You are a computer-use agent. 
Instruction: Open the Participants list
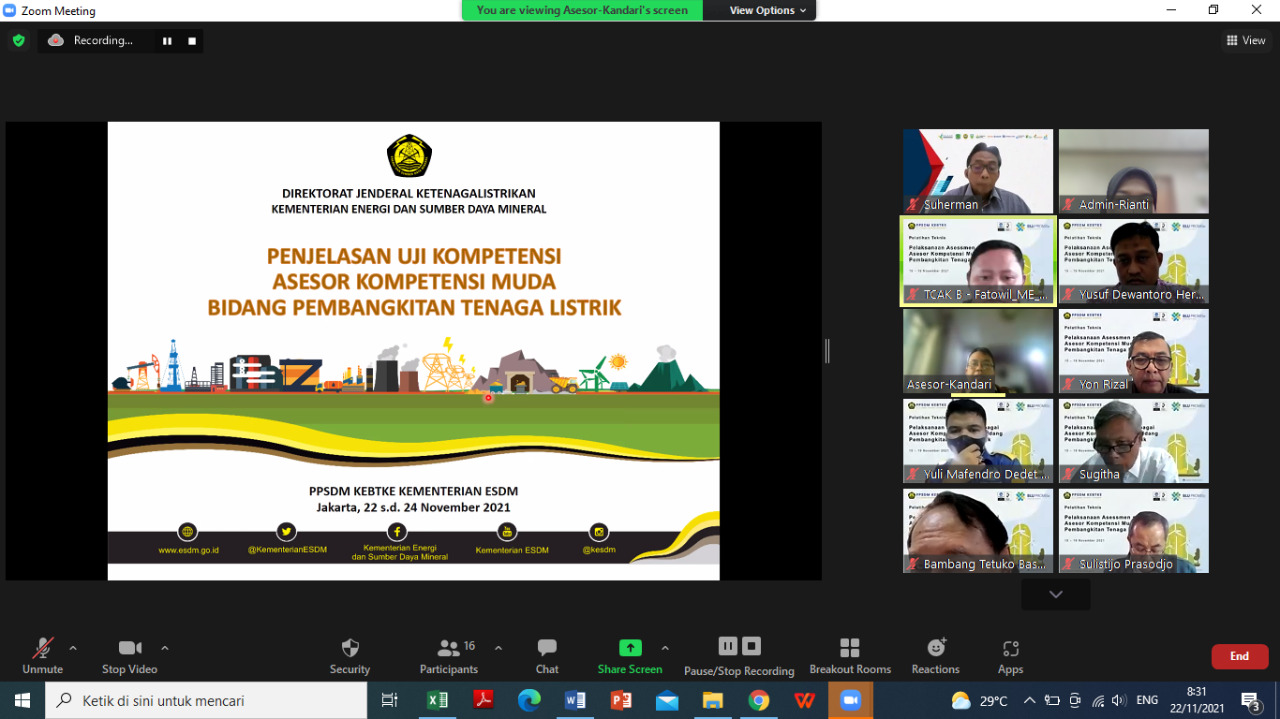coord(449,656)
